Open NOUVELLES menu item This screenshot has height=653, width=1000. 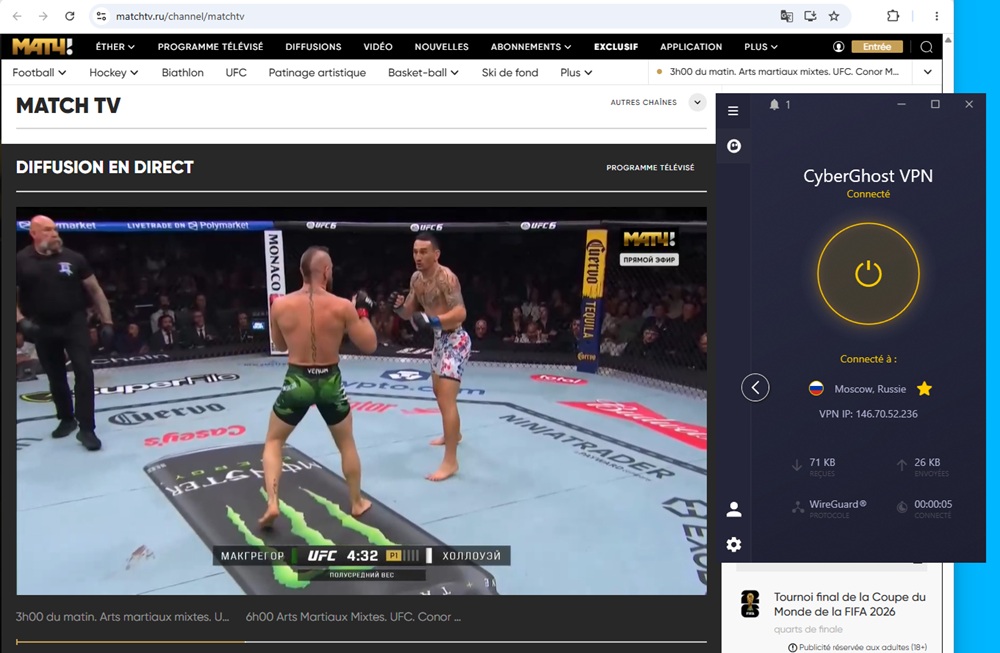click(x=441, y=47)
